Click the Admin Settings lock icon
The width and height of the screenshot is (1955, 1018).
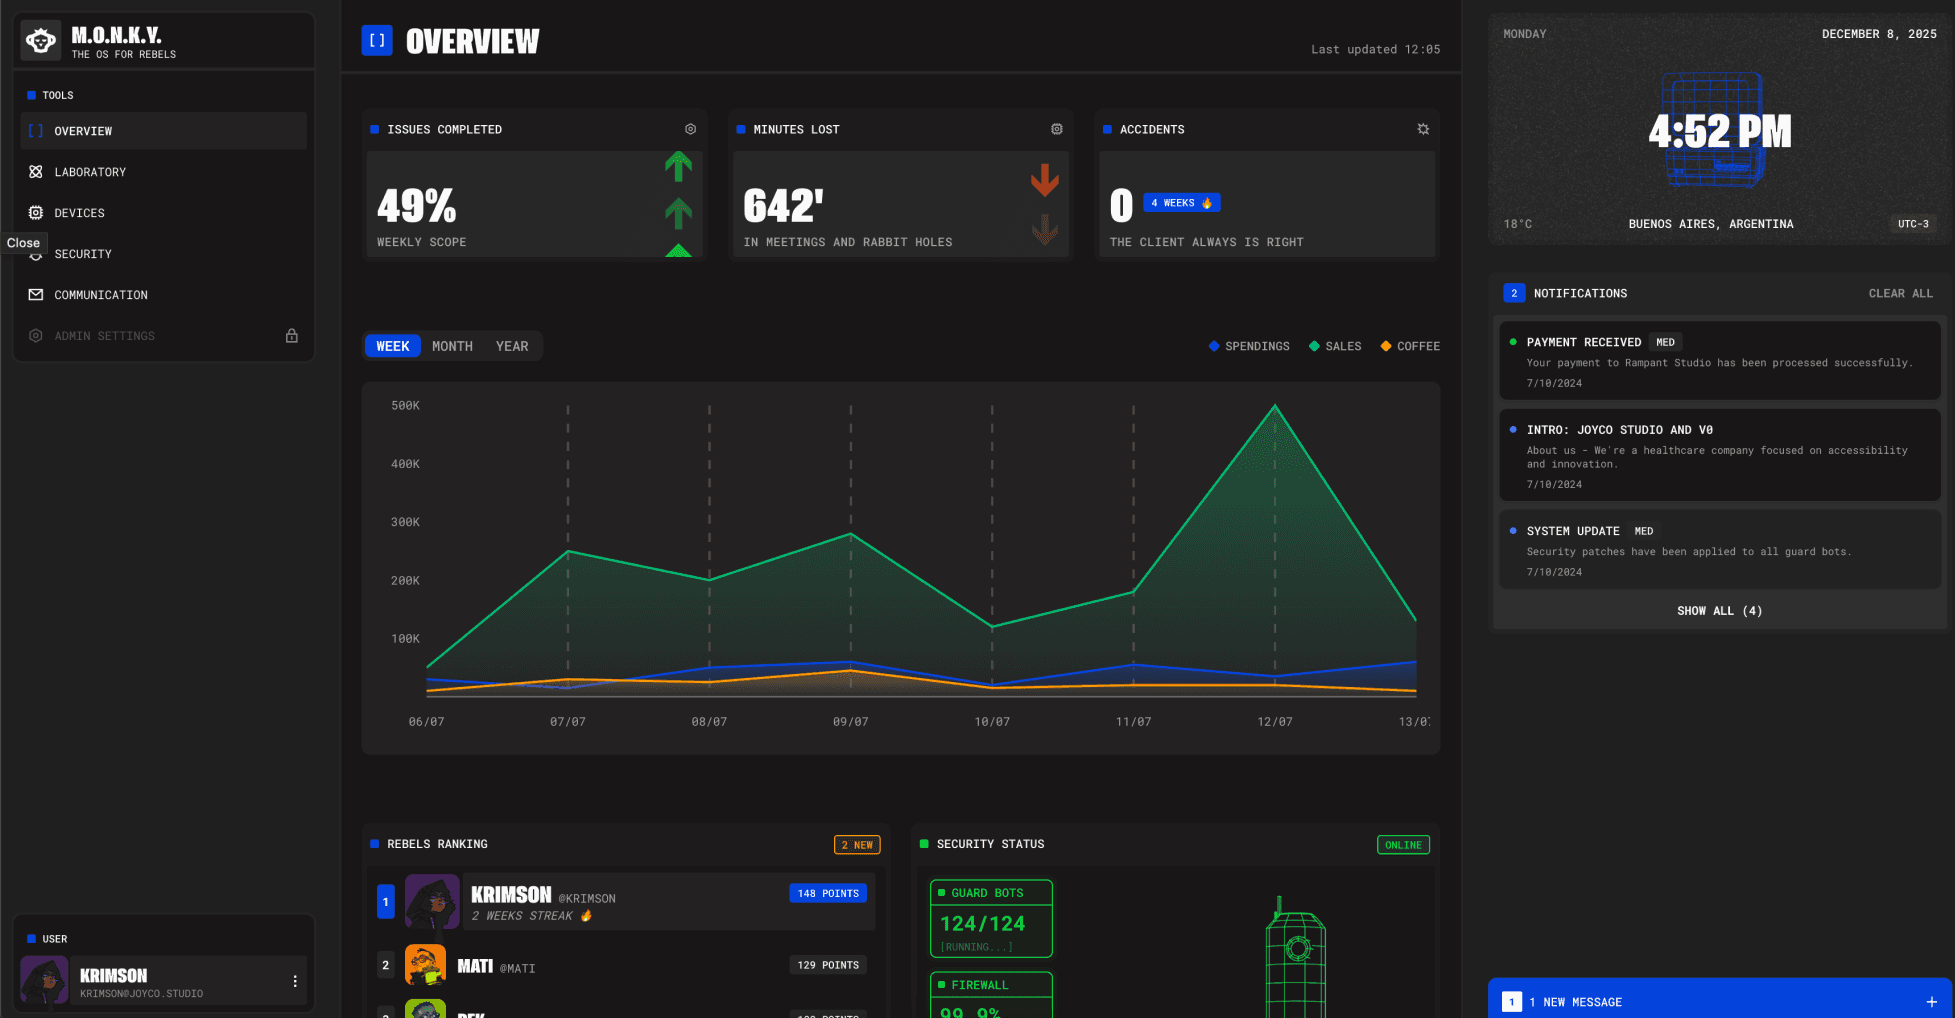point(292,336)
